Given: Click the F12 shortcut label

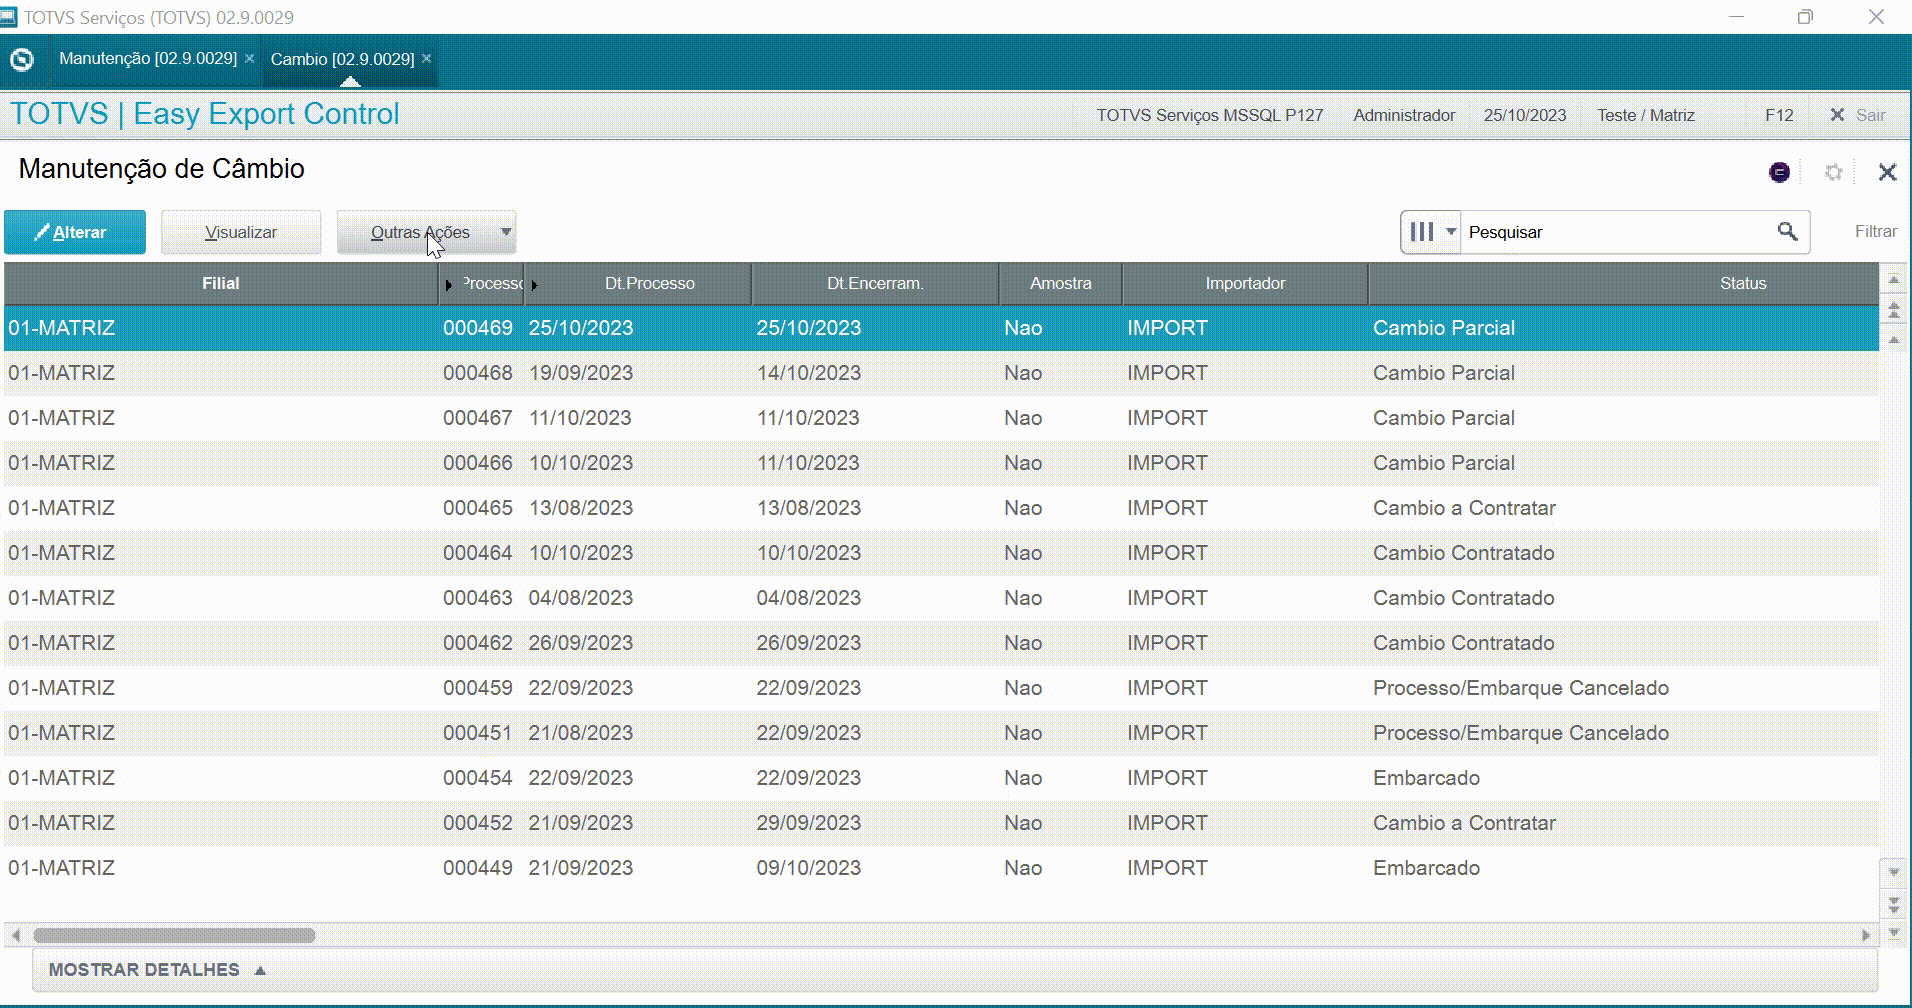Looking at the screenshot, I should [x=1779, y=115].
